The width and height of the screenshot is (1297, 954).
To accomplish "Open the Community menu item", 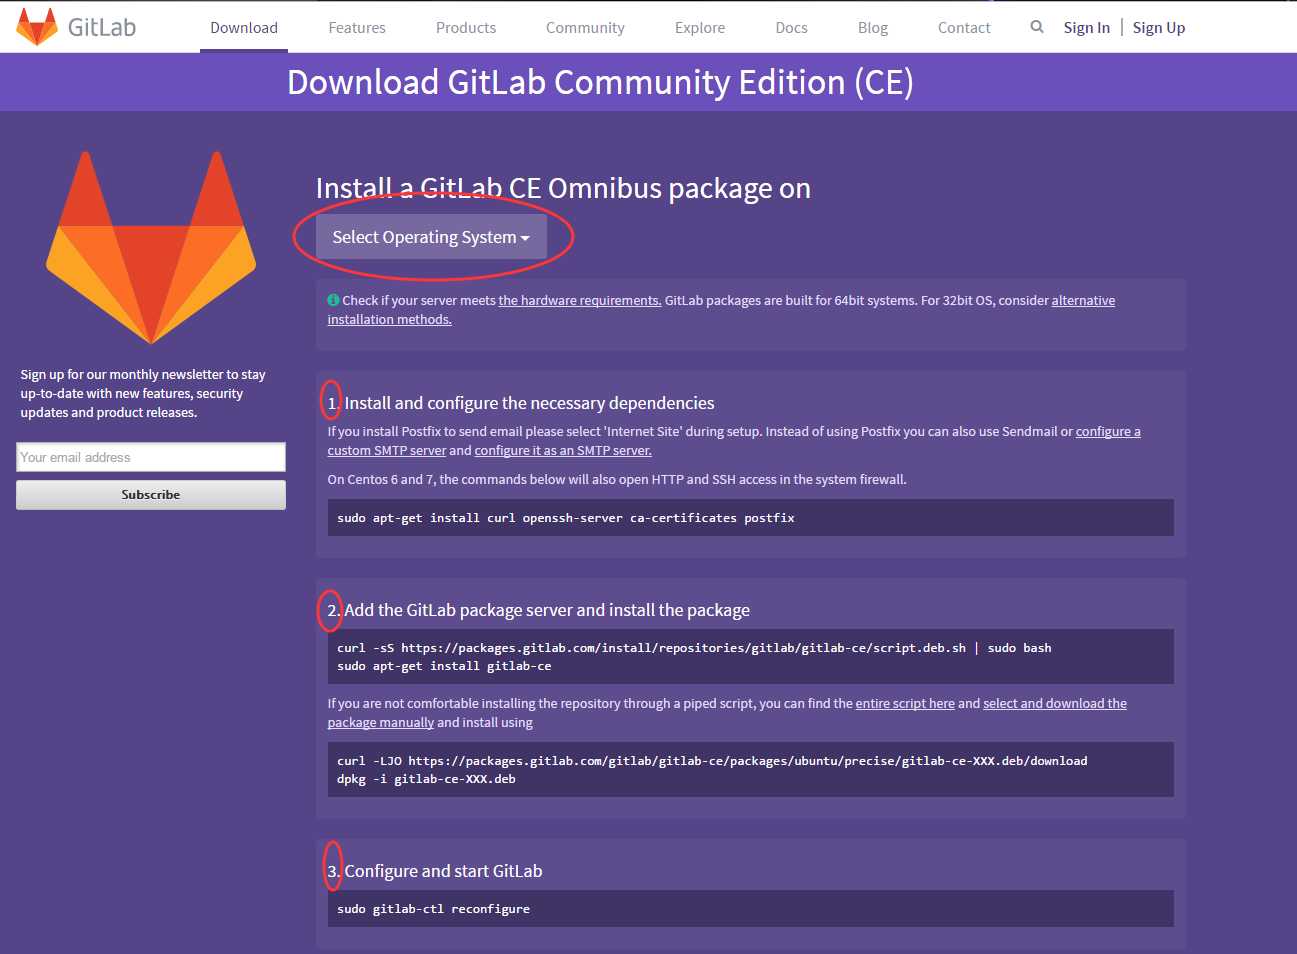I will 585,28.
